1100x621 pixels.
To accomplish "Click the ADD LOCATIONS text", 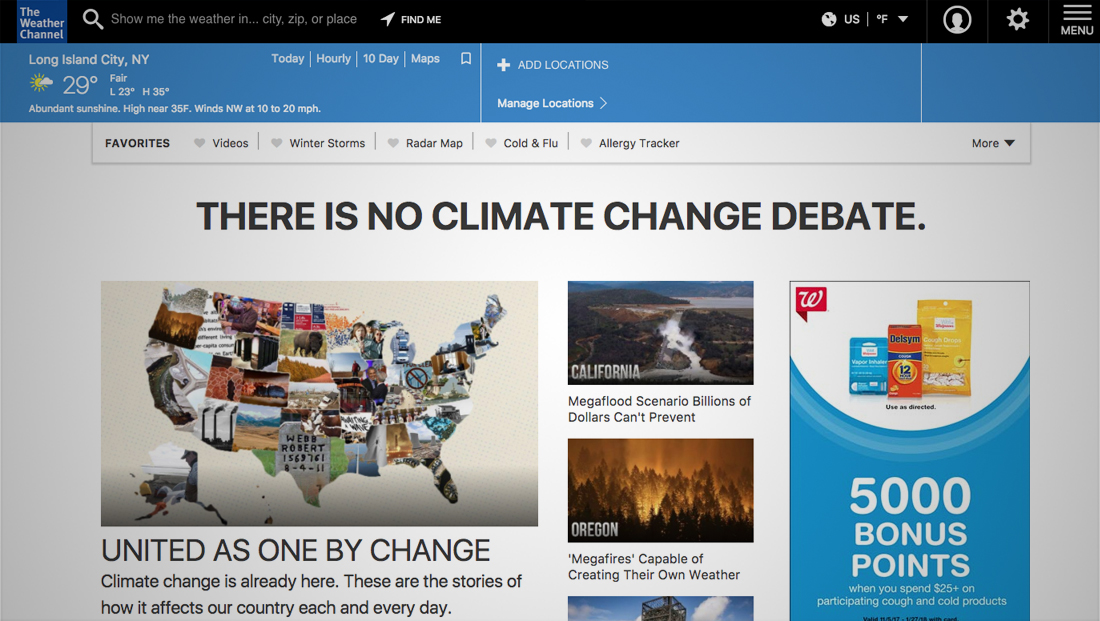I will tap(563, 65).
